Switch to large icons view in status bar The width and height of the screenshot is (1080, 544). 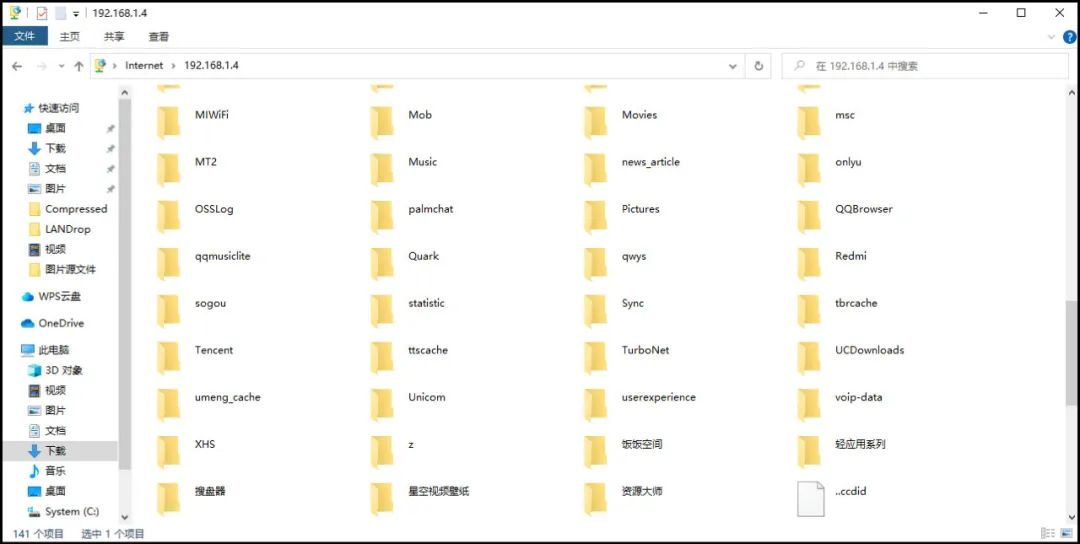click(x=1066, y=533)
